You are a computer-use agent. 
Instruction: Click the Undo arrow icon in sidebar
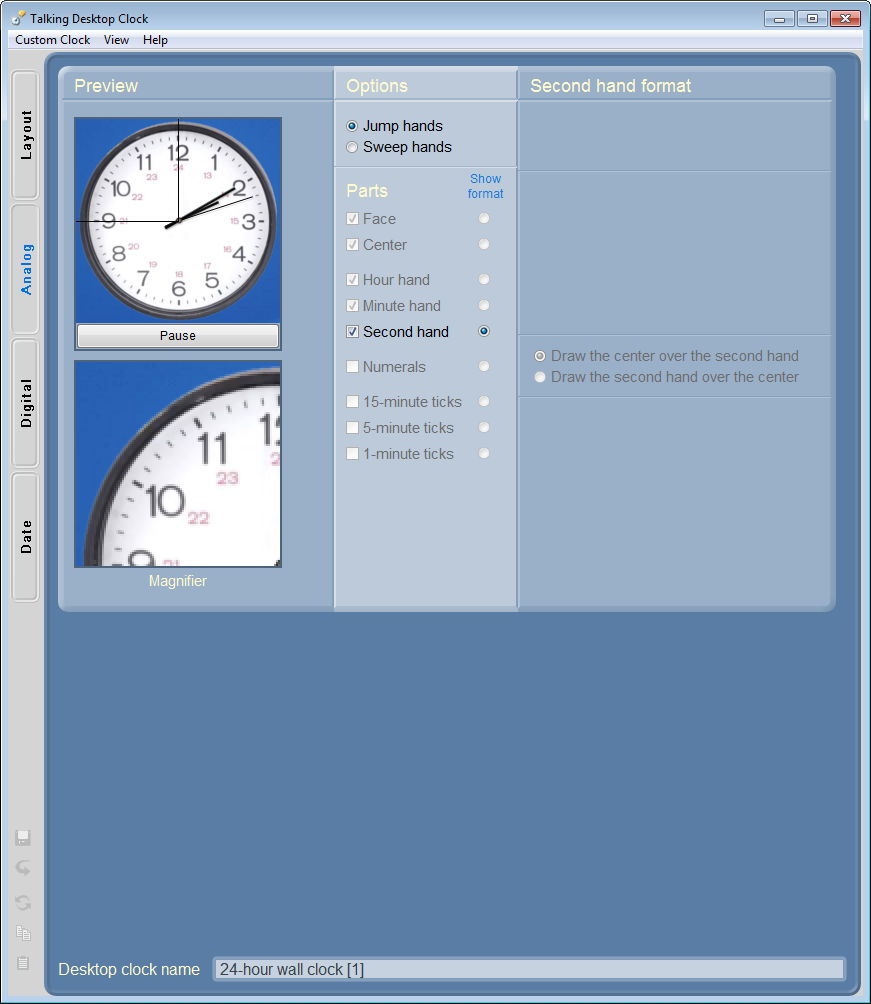[23, 868]
